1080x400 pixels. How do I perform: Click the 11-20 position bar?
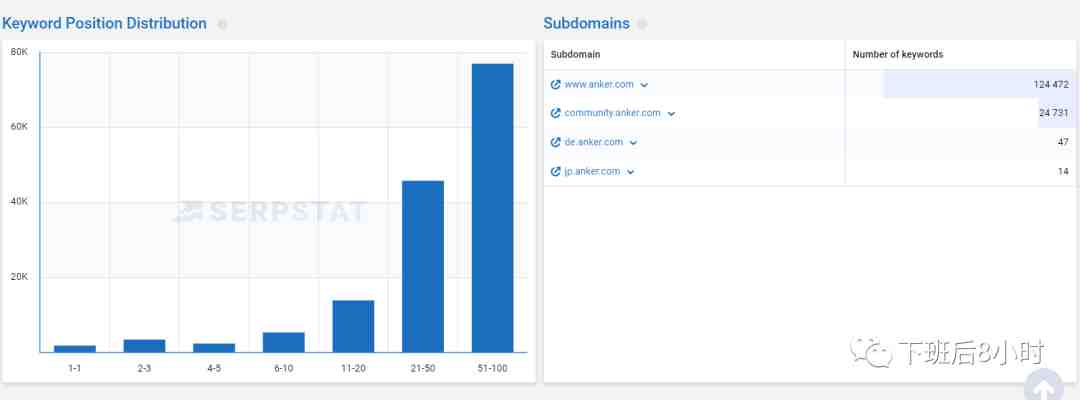pyautogui.click(x=353, y=326)
